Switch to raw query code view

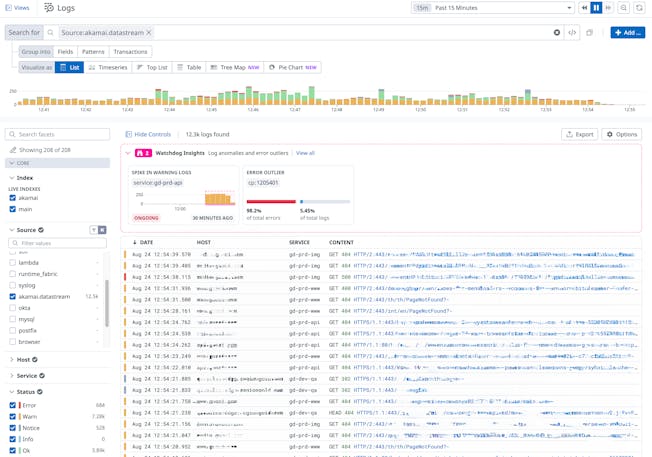[572, 32]
